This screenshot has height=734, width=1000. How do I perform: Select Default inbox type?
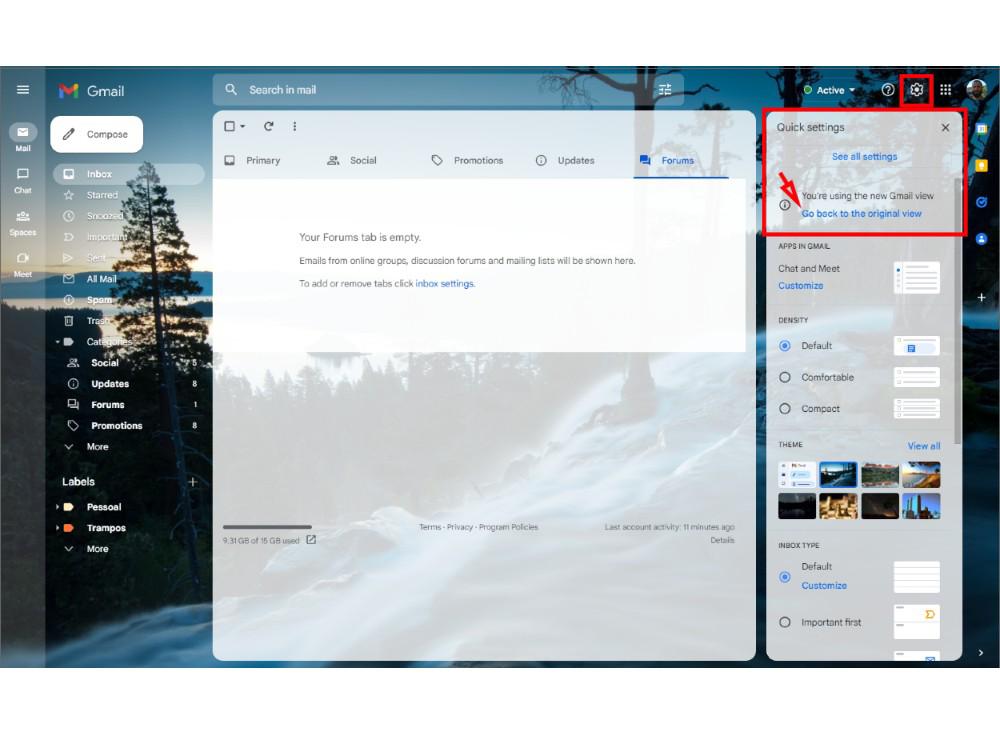pos(784,577)
